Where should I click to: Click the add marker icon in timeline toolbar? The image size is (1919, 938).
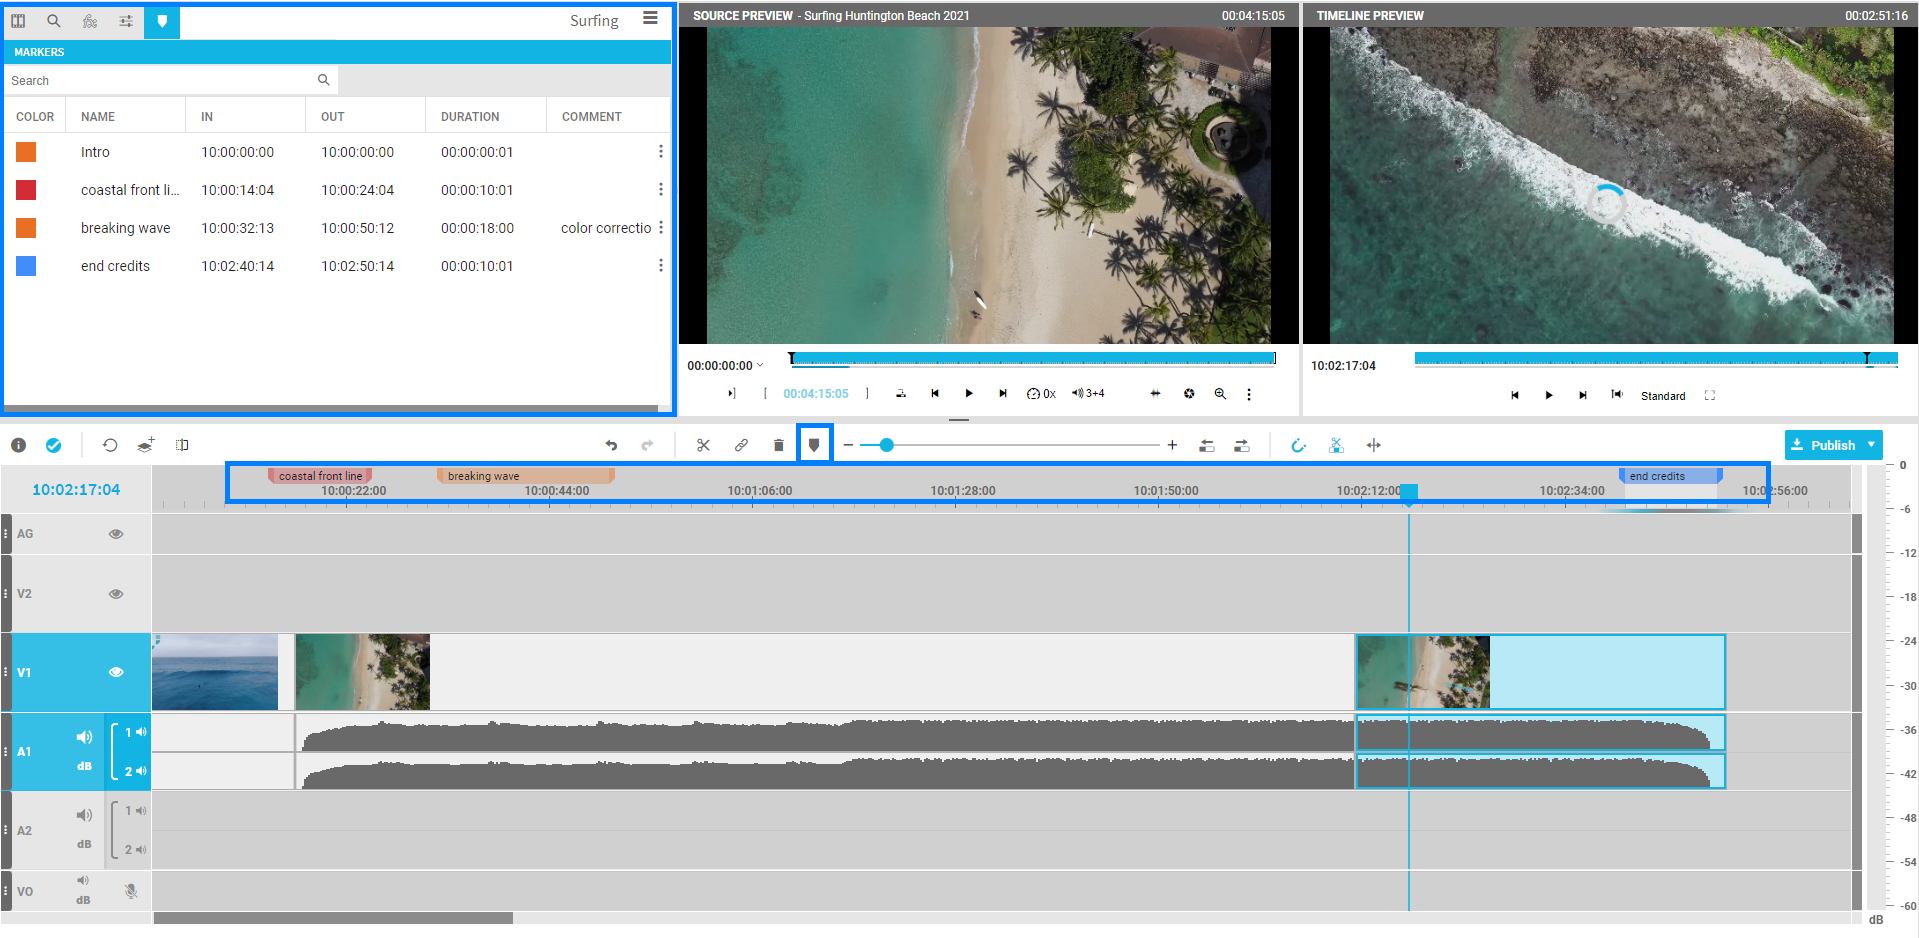(814, 445)
